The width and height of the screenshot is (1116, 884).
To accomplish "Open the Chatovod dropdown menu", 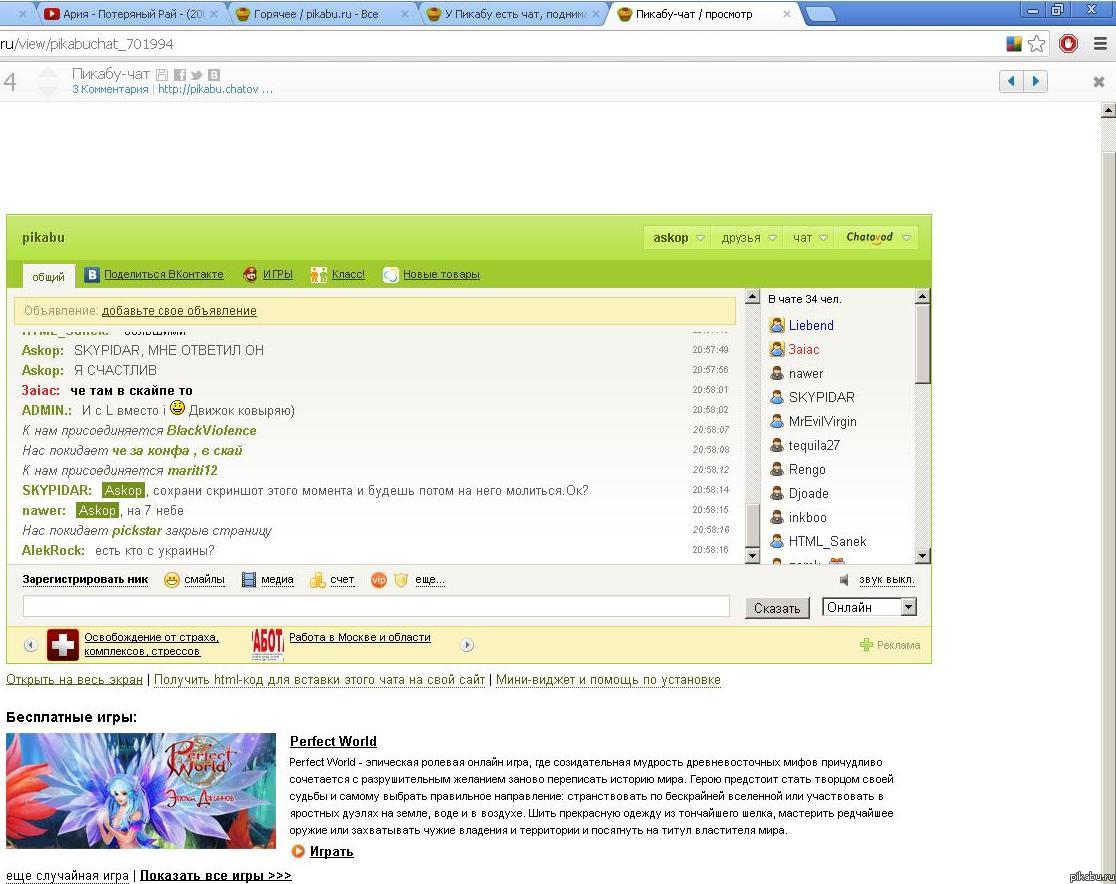I will 878,238.
